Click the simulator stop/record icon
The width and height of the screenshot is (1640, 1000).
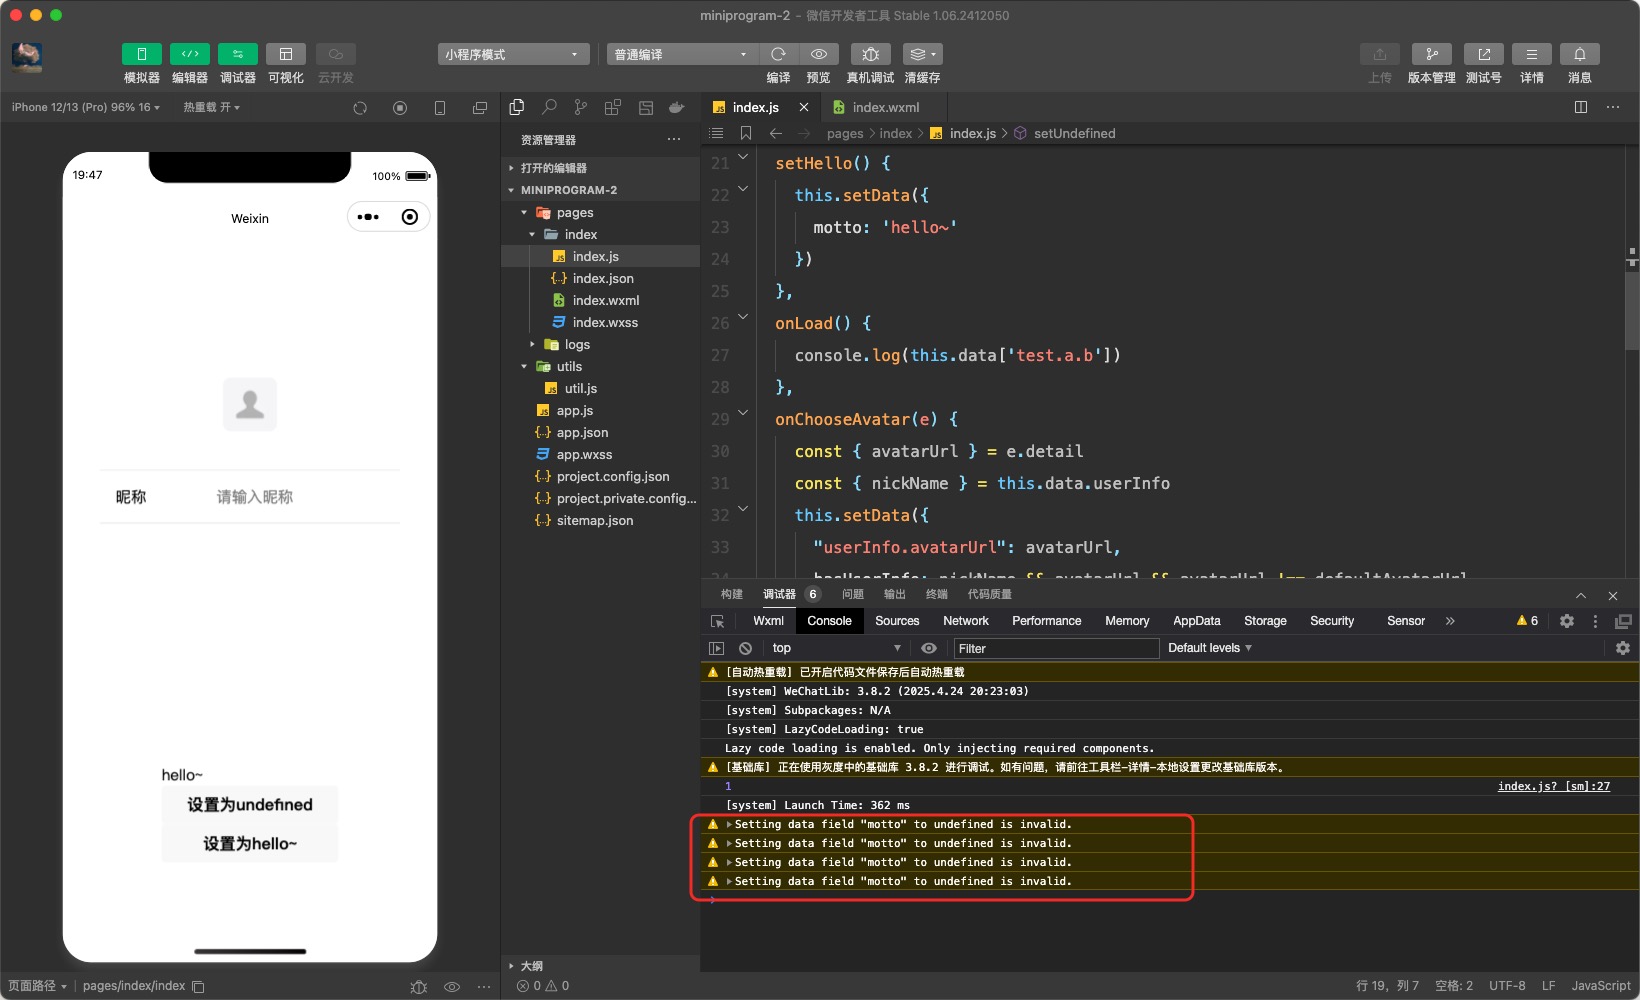pos(400,108)
